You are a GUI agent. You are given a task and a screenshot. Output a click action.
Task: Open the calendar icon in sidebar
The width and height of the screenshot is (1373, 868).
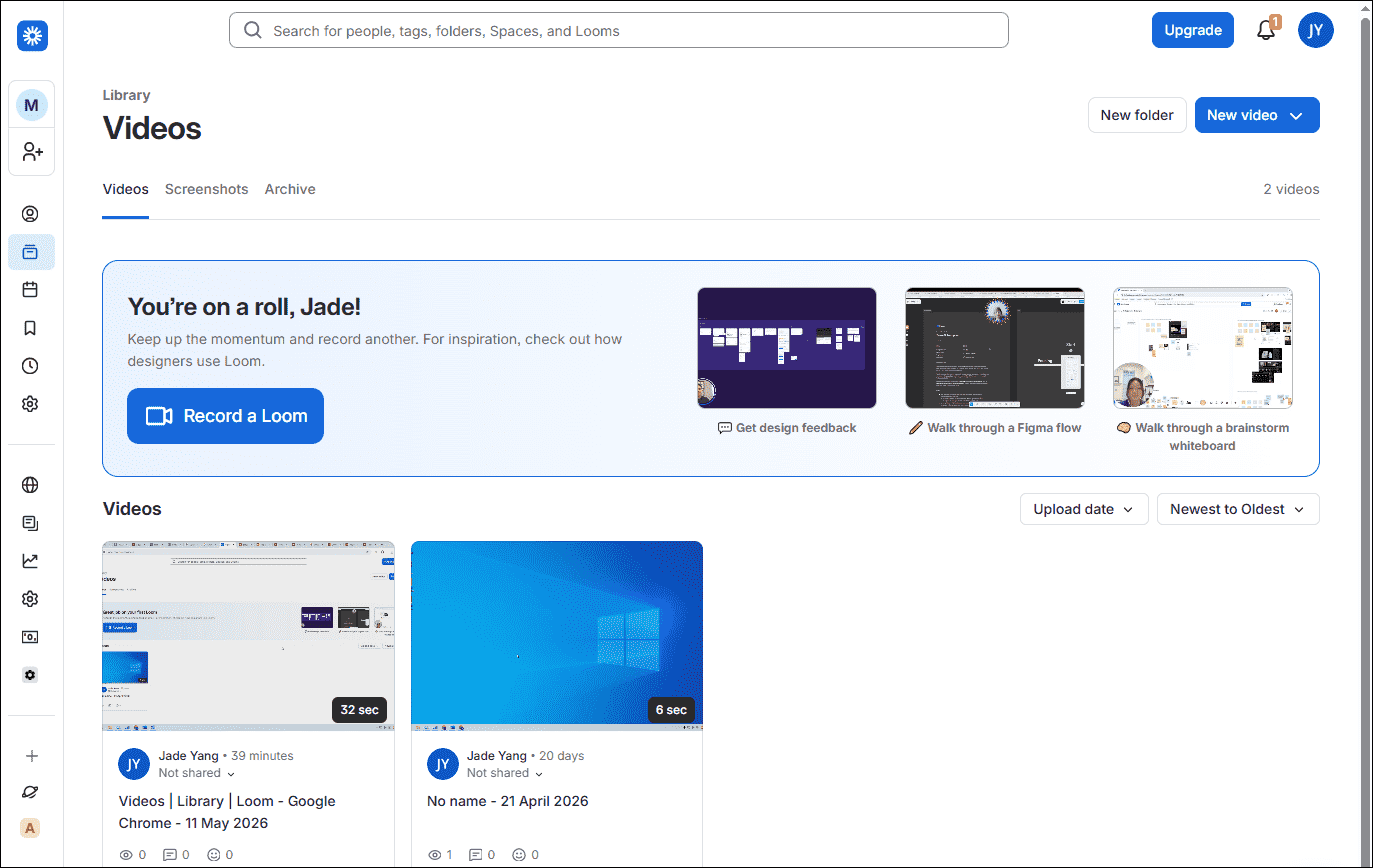click(30, 290)
